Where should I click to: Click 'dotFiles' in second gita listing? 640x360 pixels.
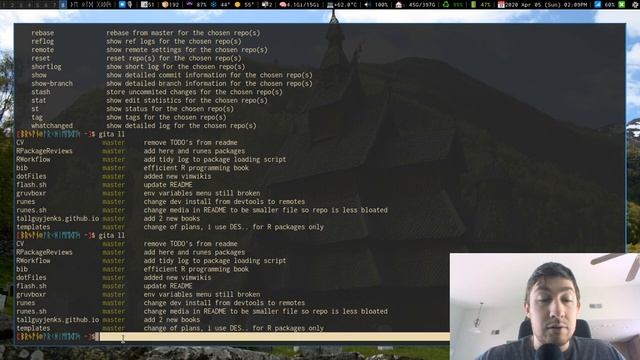click(x=31, y=278)
